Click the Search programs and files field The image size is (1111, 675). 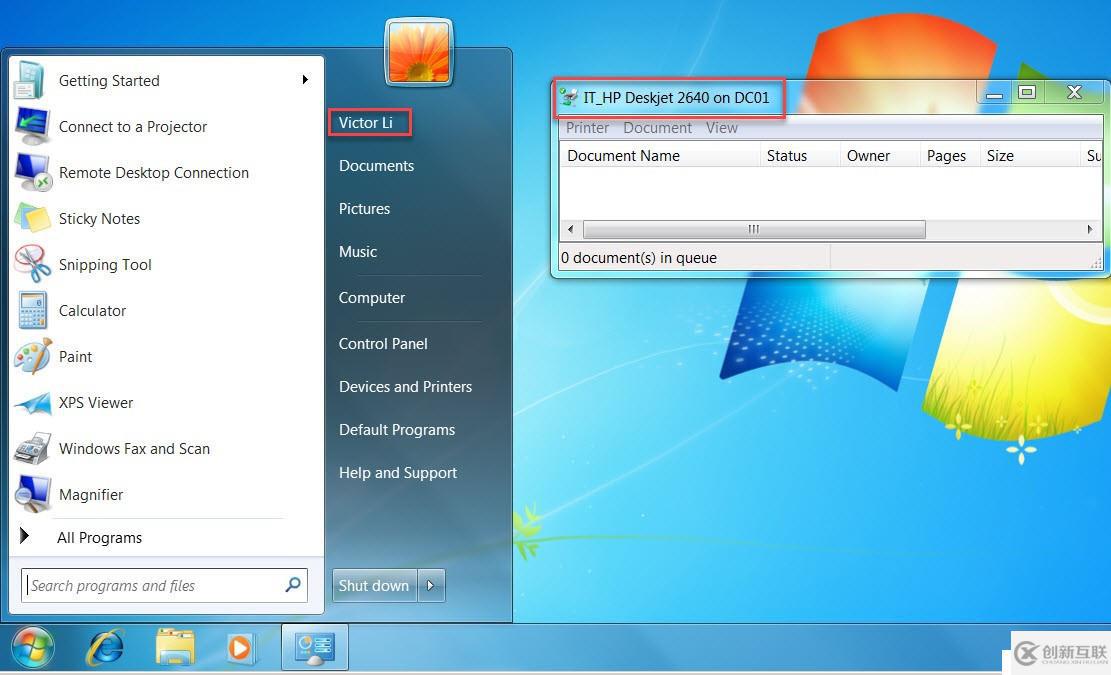[164, 585]
